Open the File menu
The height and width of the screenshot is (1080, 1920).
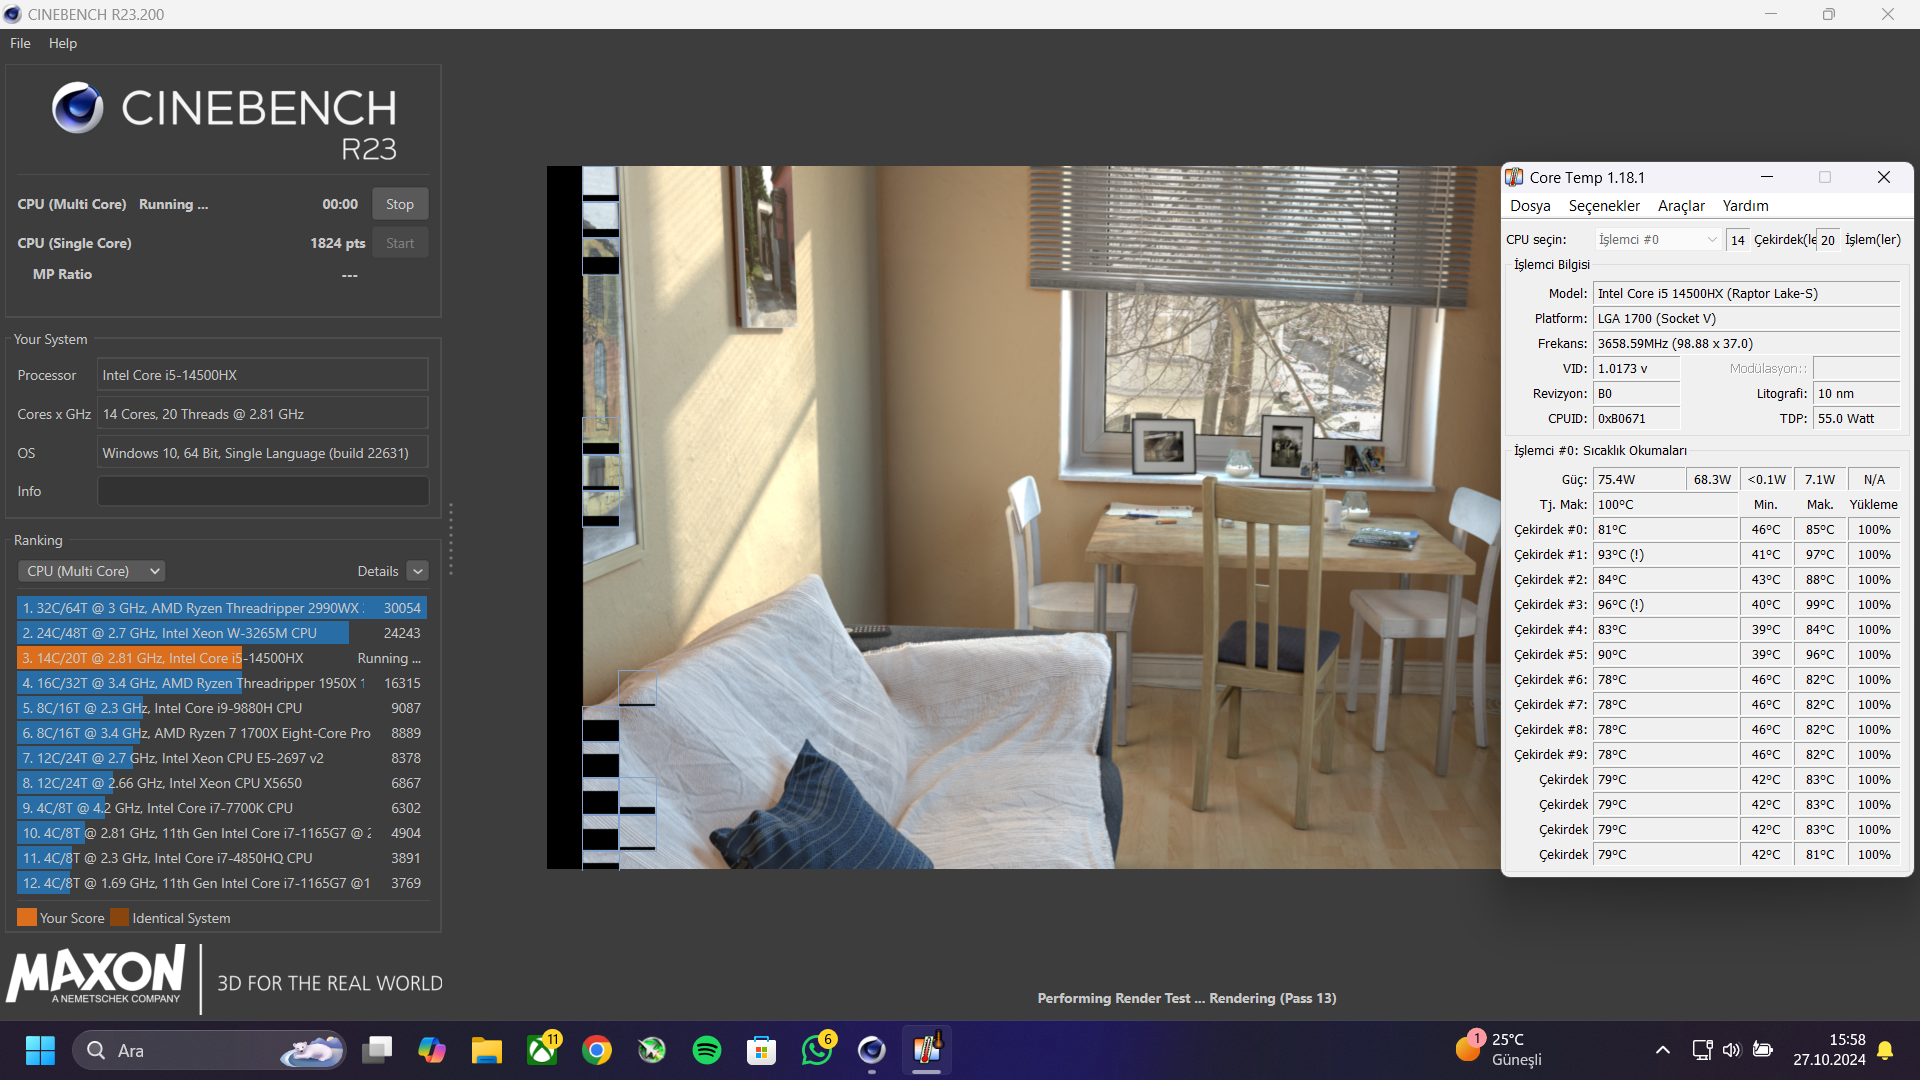tap(20, 43)
